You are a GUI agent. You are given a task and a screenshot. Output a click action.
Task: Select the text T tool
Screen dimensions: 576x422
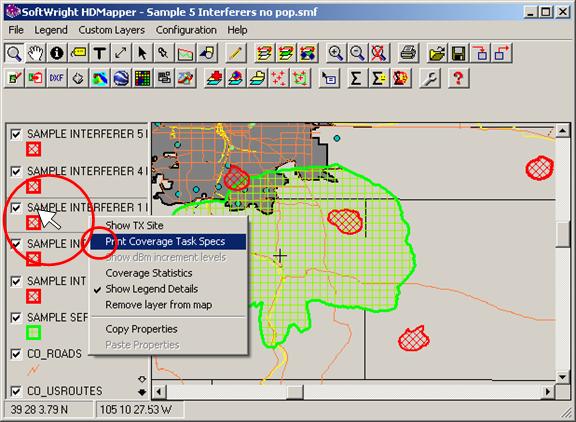[99, 53]
